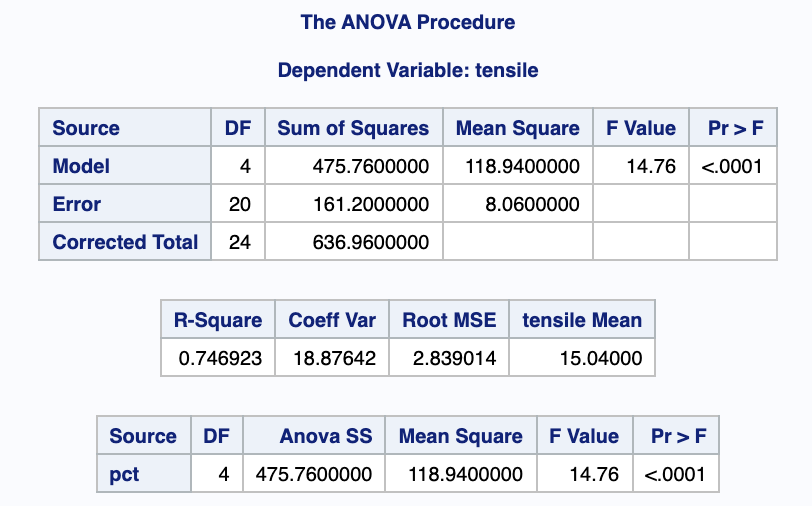Click Dependent Variable: tensile heading

tap(408, 71)
